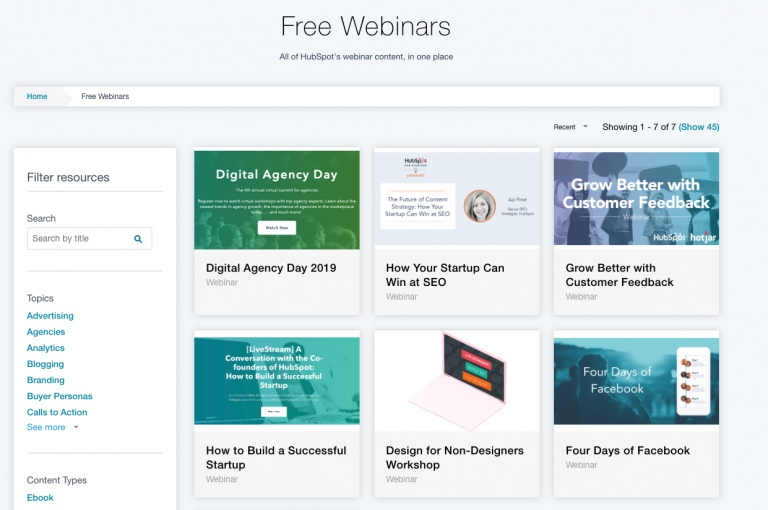Select Ebook content type
The width and height of the screenshot is (768, 510).
(x=40, y=498)
